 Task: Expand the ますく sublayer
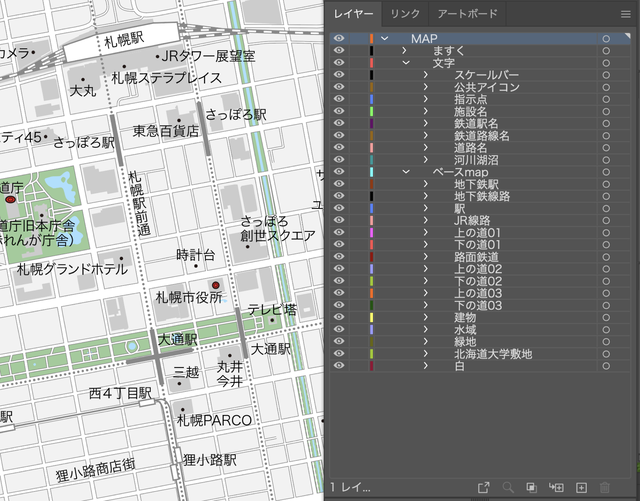pos(404,50)
